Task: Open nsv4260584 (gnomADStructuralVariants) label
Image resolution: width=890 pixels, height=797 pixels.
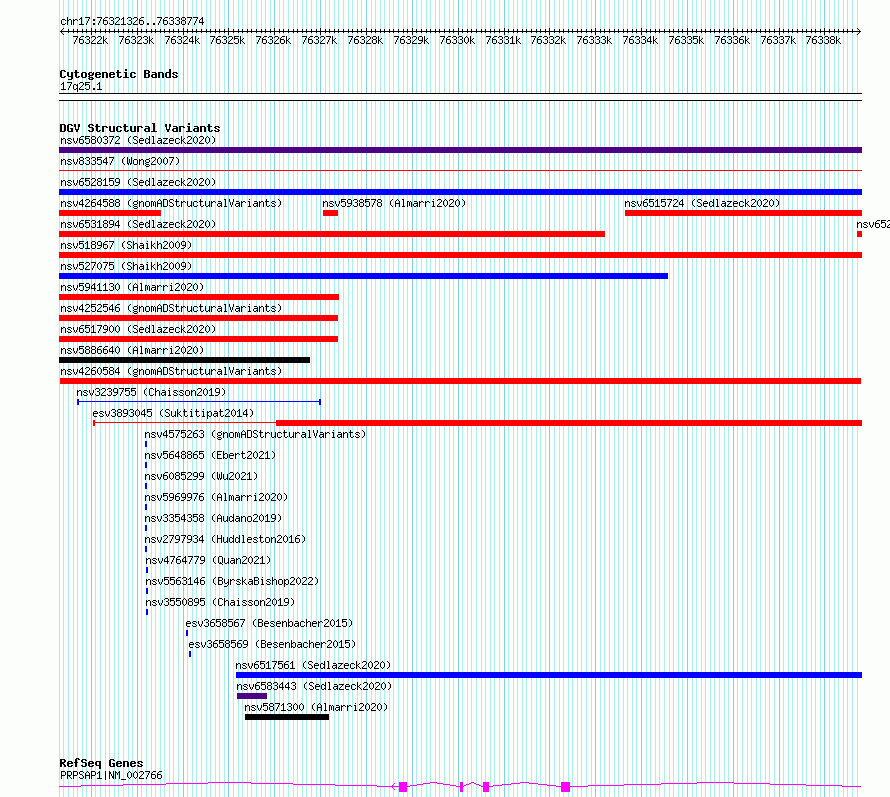Action: point(171,371)
